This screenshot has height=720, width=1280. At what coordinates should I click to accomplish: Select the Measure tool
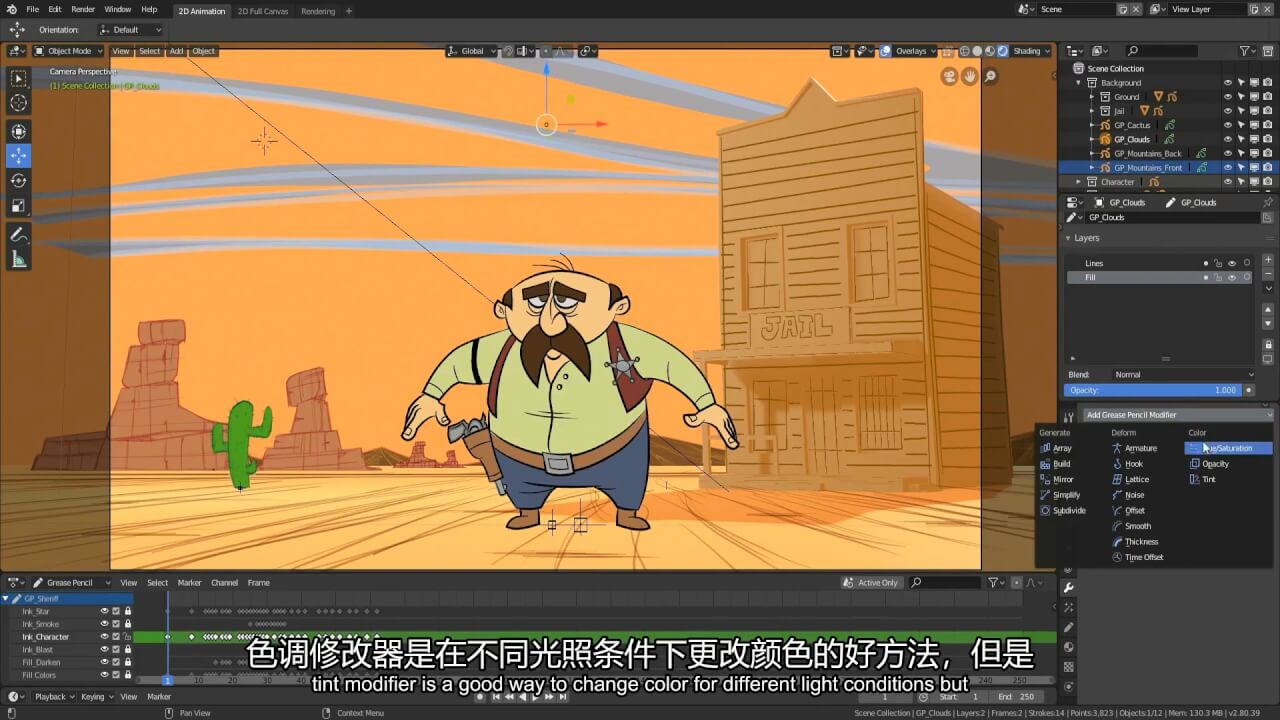pyautogui.click(x=19, y=260)
